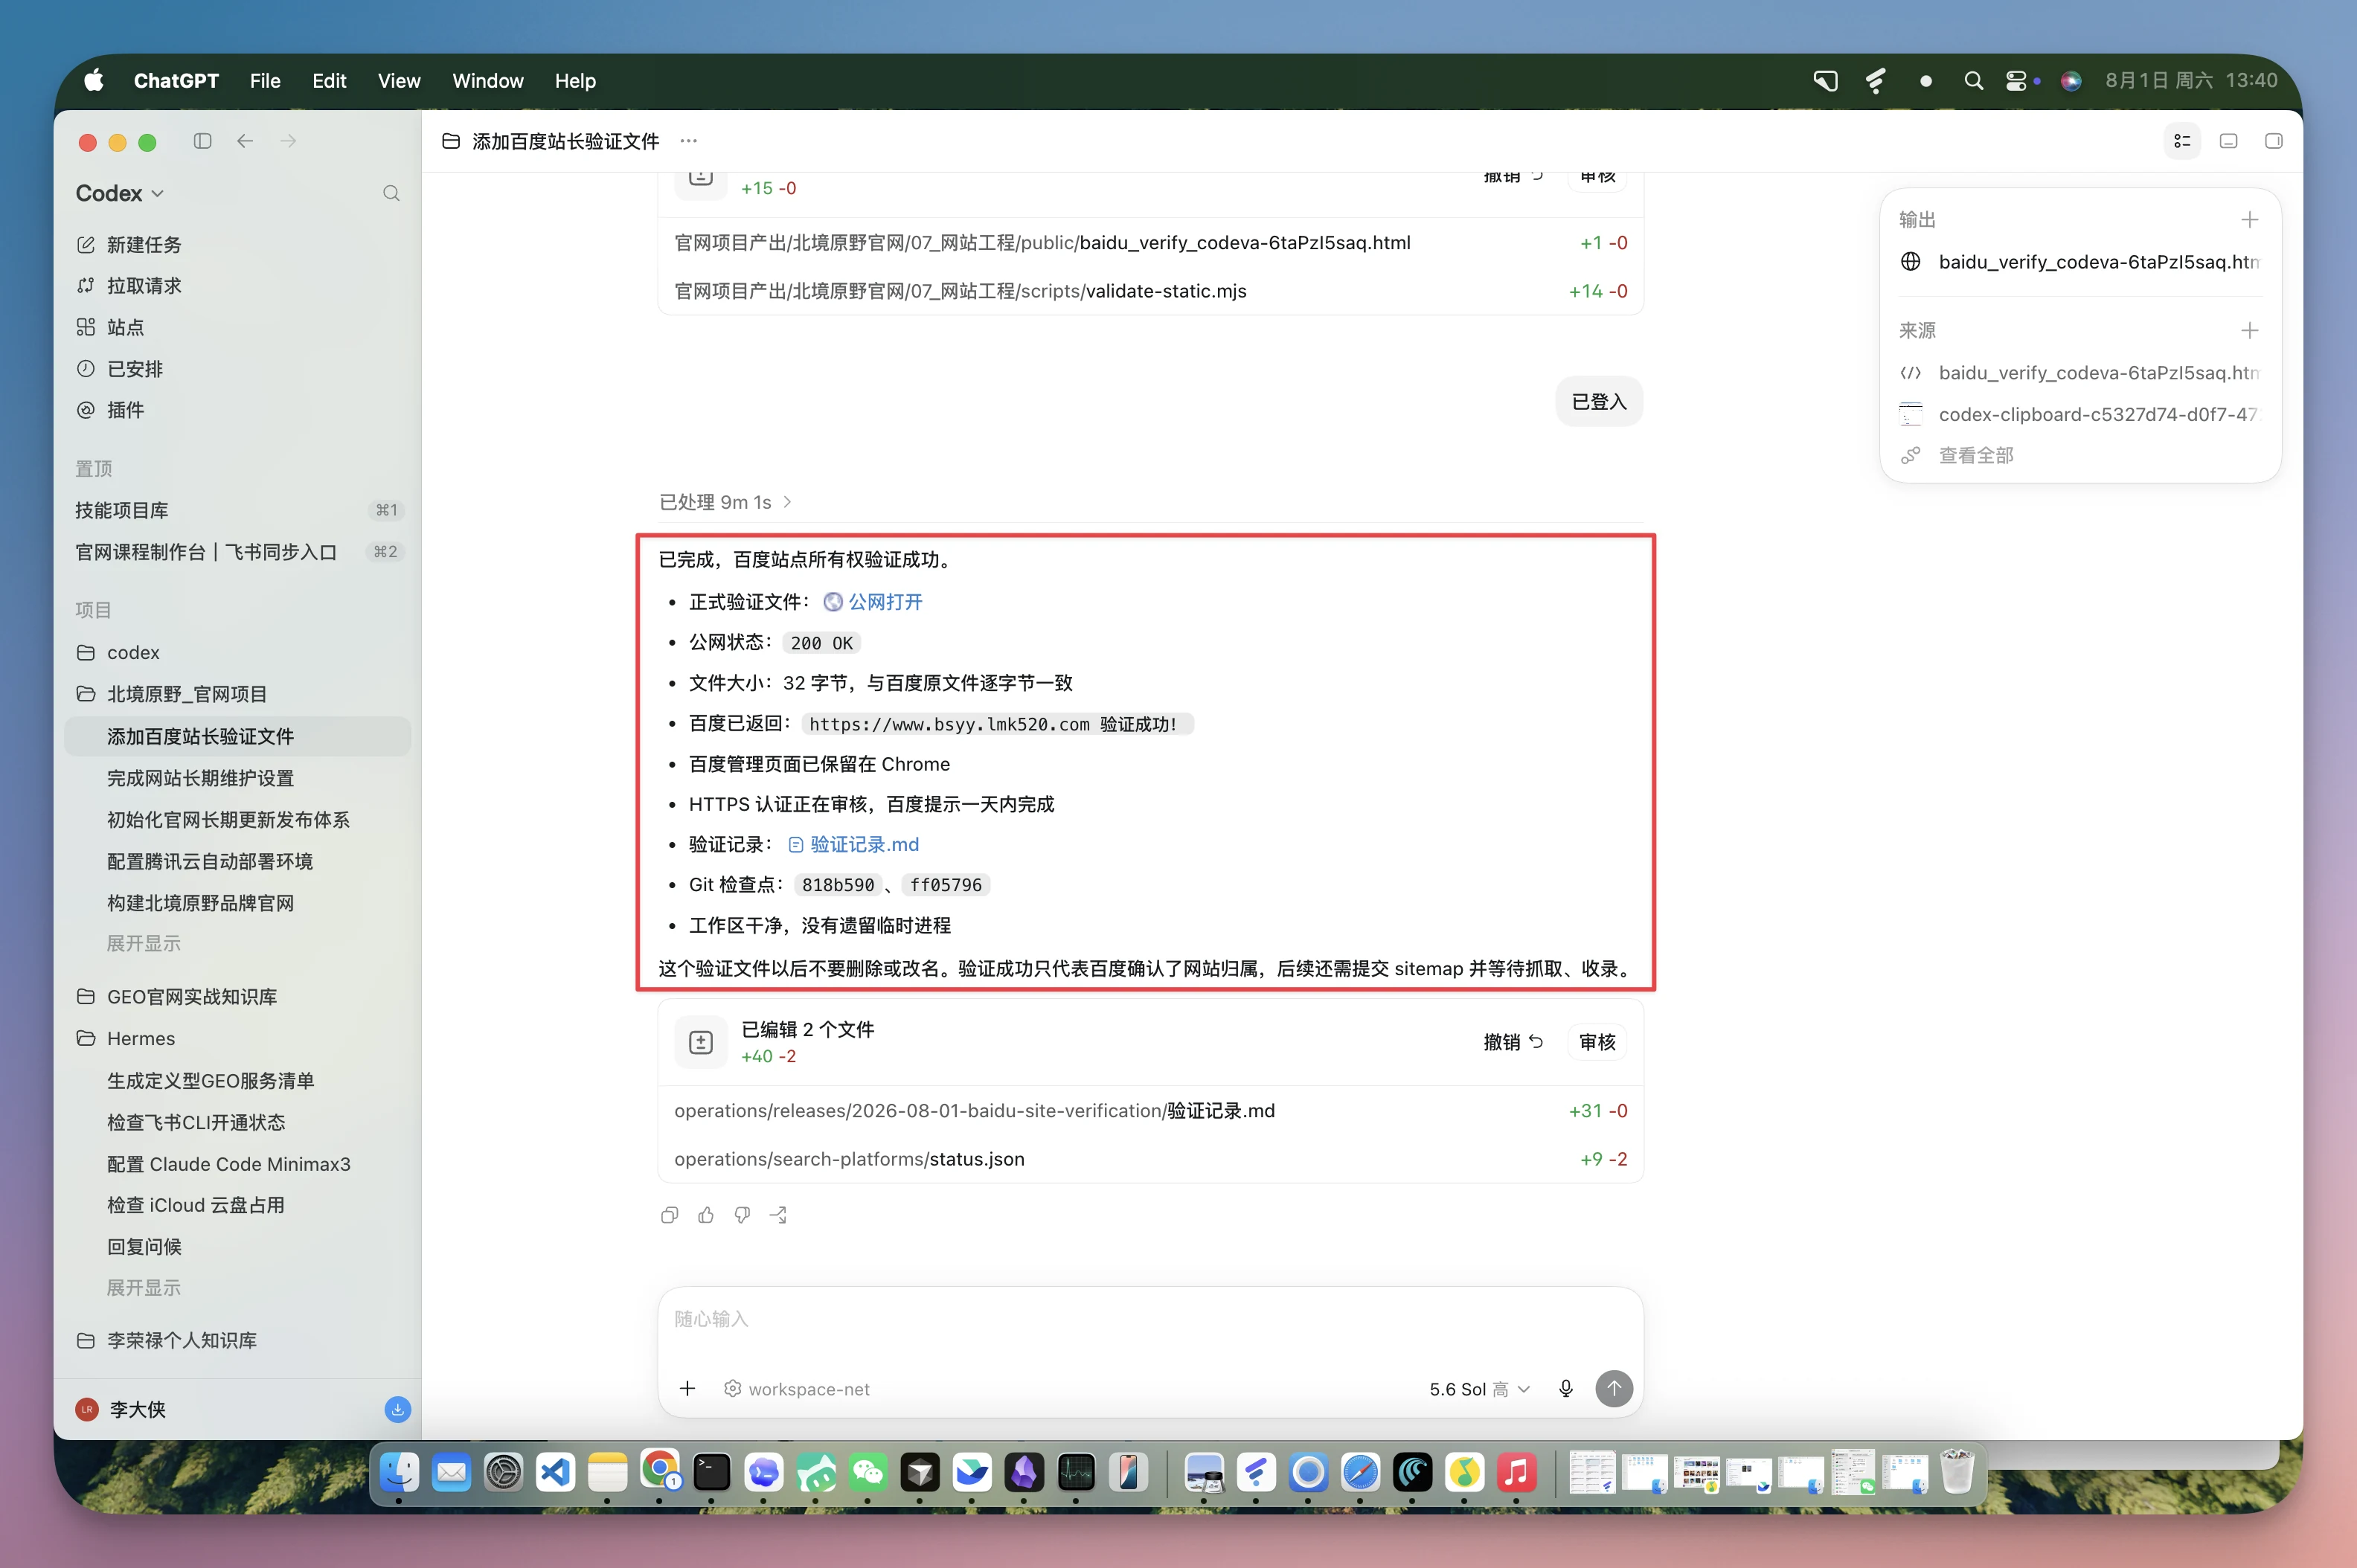Toggle the bottom panel layout icon
Viewport: 2357px width, 1568px height.
[x=2228, y=141]
